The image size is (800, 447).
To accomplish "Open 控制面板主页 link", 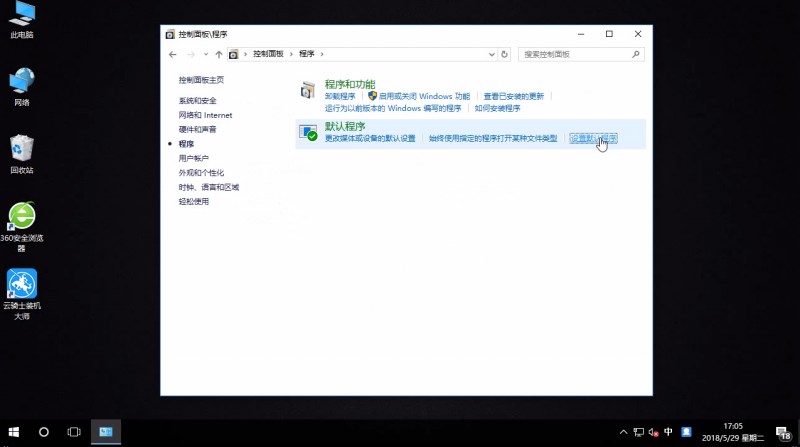I will click(x=201, y=80).
